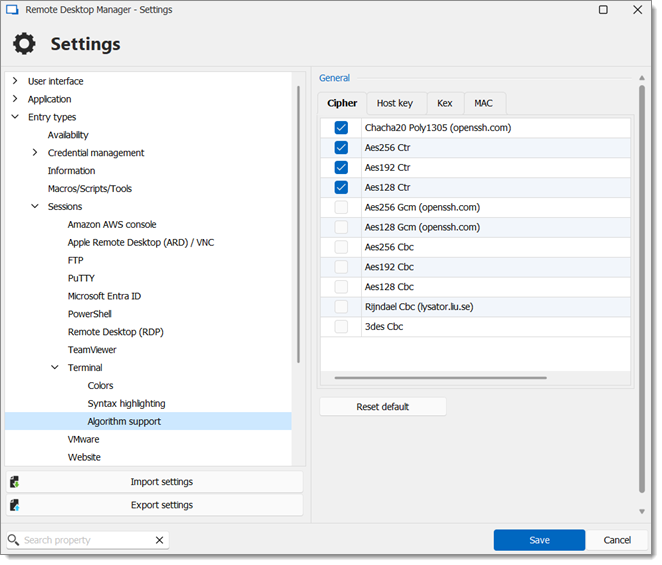
Task: Switch to the Host key tab
Action: 395,103
